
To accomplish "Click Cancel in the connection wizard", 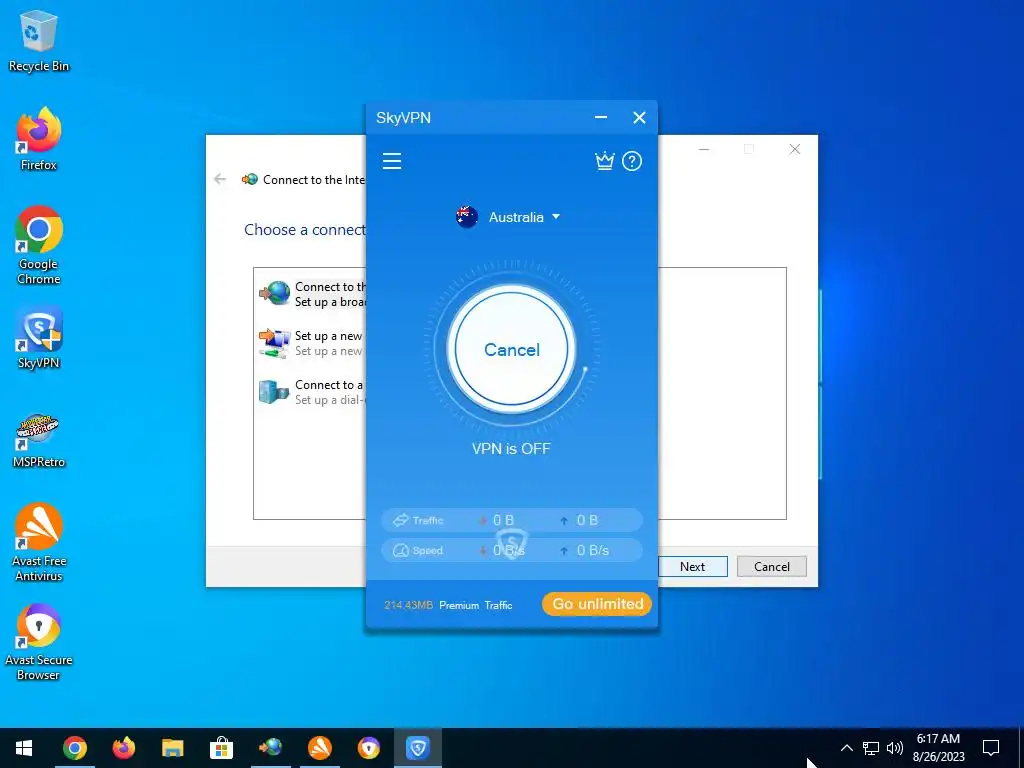I will click(x=772, y=566).
